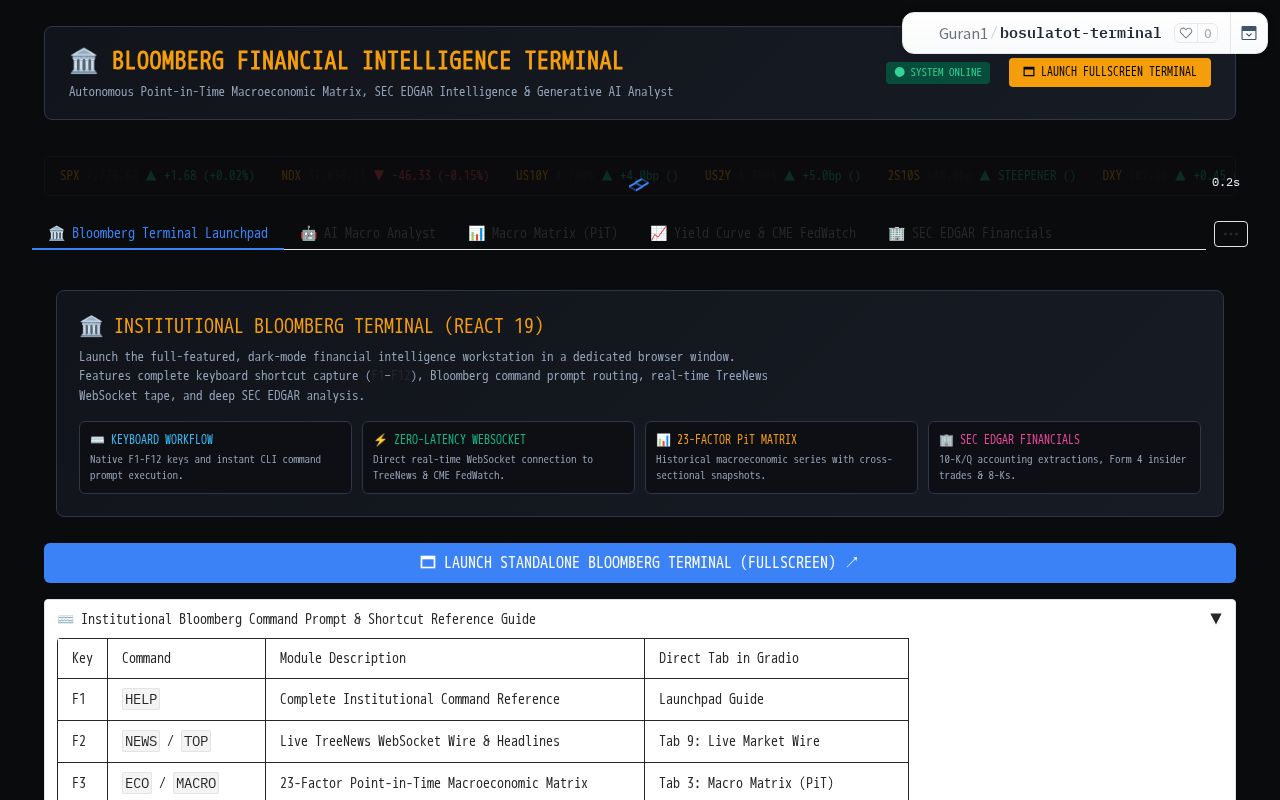Click the US10Y ticker entry in the tape
The height and width of the screenshot is (800, 1280).
point(597,176)
